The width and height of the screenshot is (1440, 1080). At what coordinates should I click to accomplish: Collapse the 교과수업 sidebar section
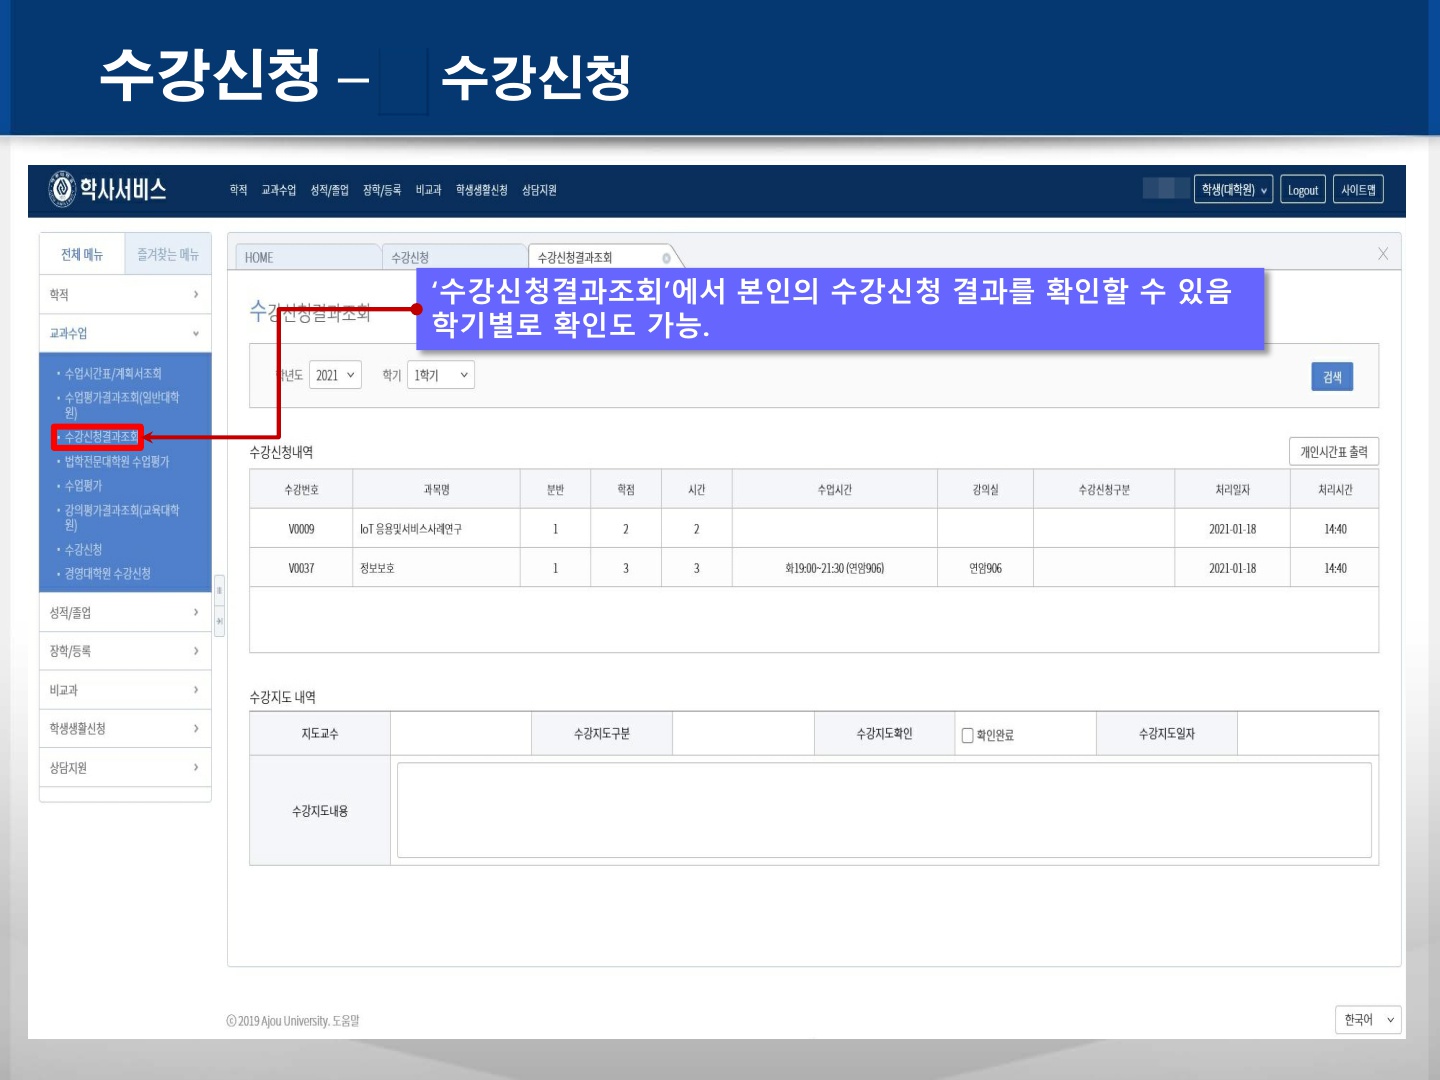[125, 333]
